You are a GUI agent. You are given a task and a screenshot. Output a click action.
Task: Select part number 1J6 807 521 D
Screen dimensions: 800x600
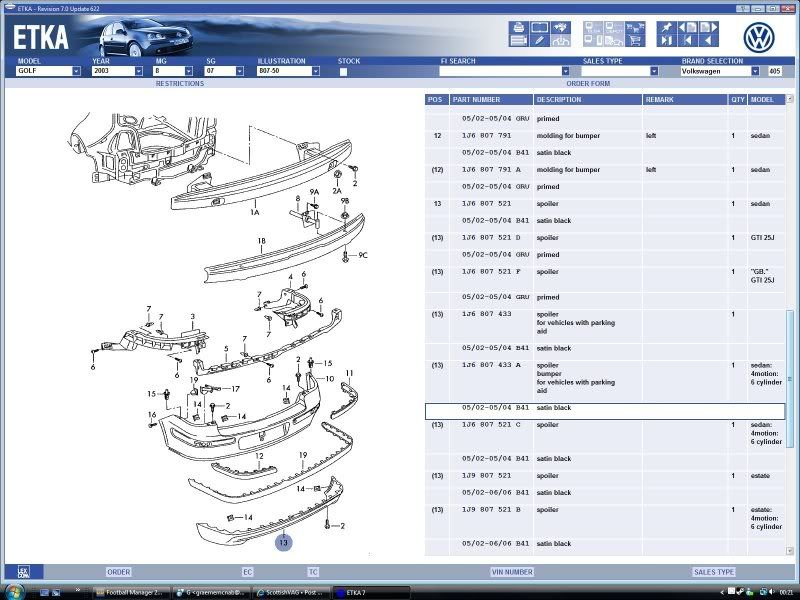point(491,237)
